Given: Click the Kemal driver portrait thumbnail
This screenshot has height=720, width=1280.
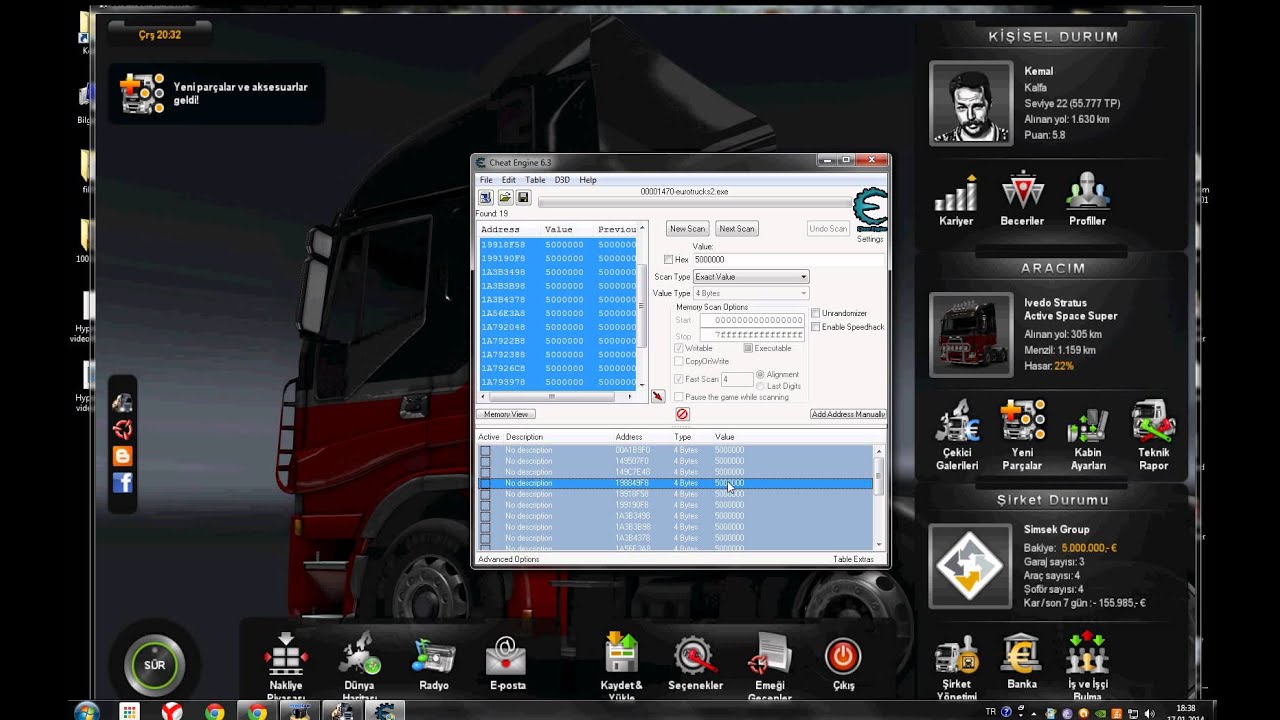Looking at the screenshot, I should click(970, 102).
